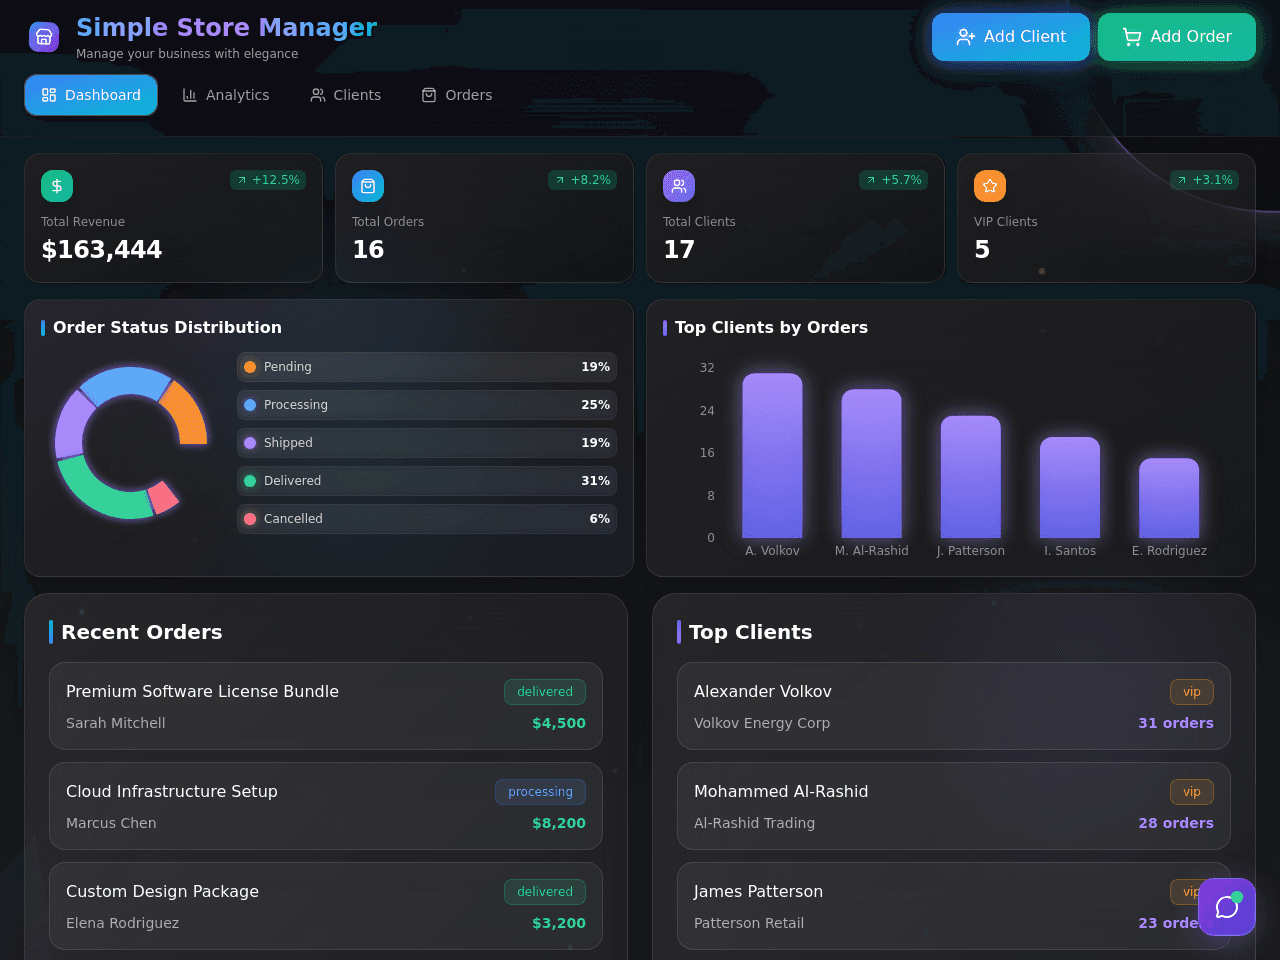This screenshot has width=1280, height=960.
Task: Click the star icon on VIP Clients card
Action: coord(990,186)
